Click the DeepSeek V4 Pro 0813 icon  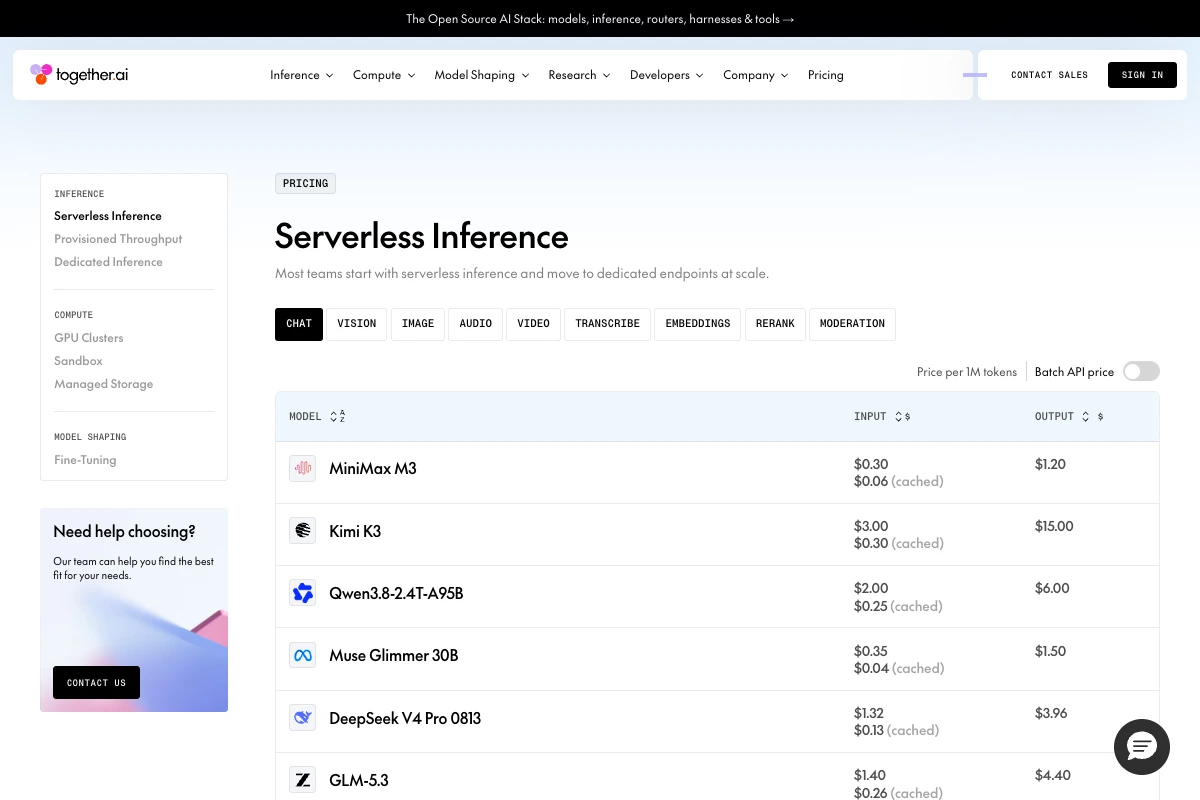pyautogui.click(x=302, y=718)
